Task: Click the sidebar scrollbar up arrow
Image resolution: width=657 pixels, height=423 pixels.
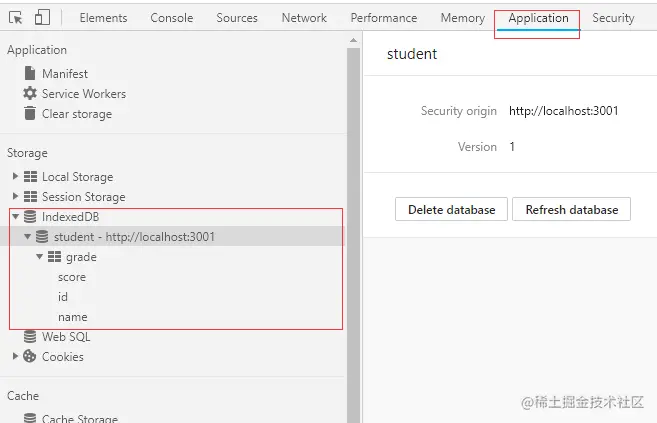Action: (353, 40)
